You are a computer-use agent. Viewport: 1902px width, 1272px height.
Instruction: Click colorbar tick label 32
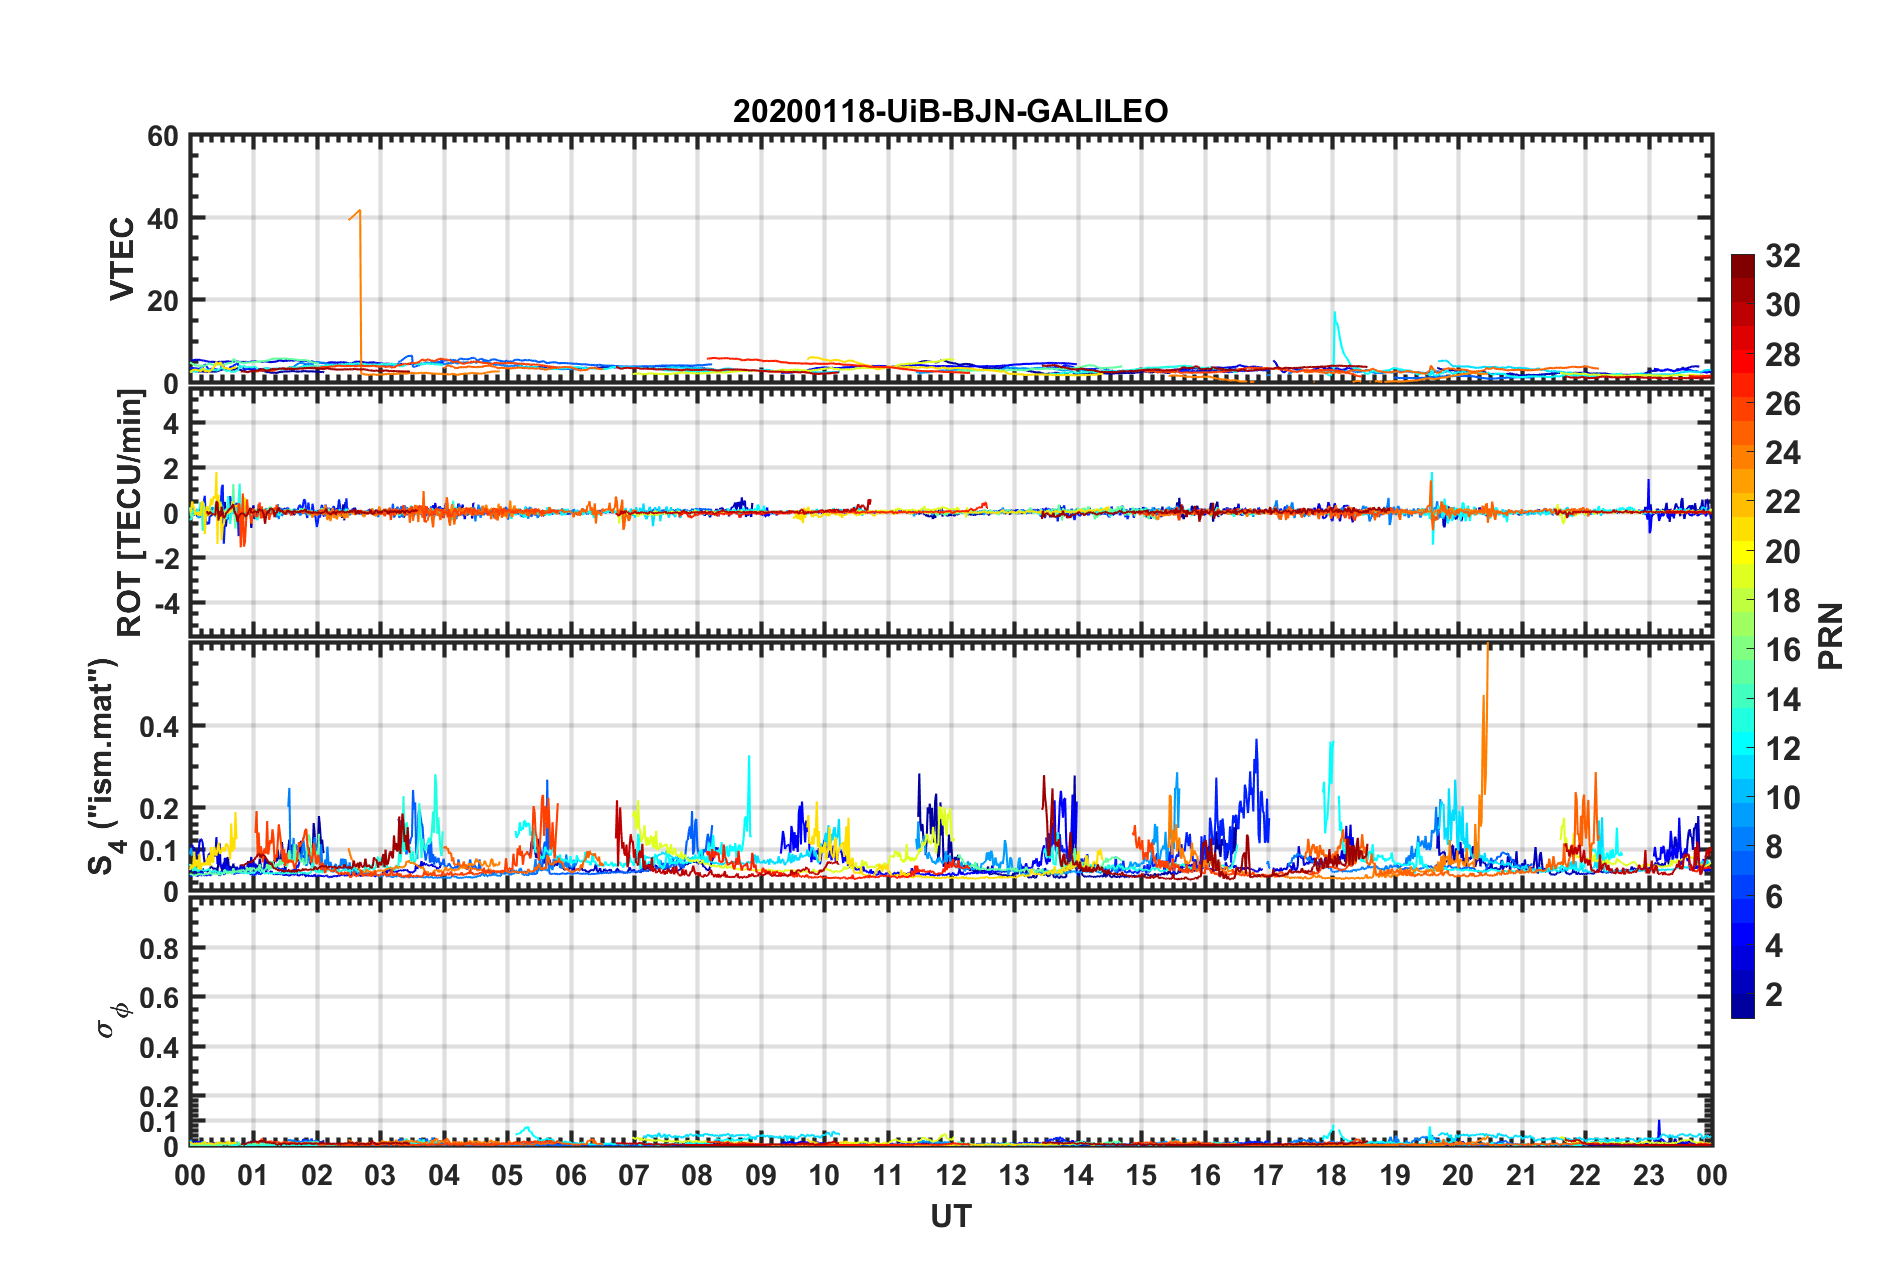tap(1782, 257)
